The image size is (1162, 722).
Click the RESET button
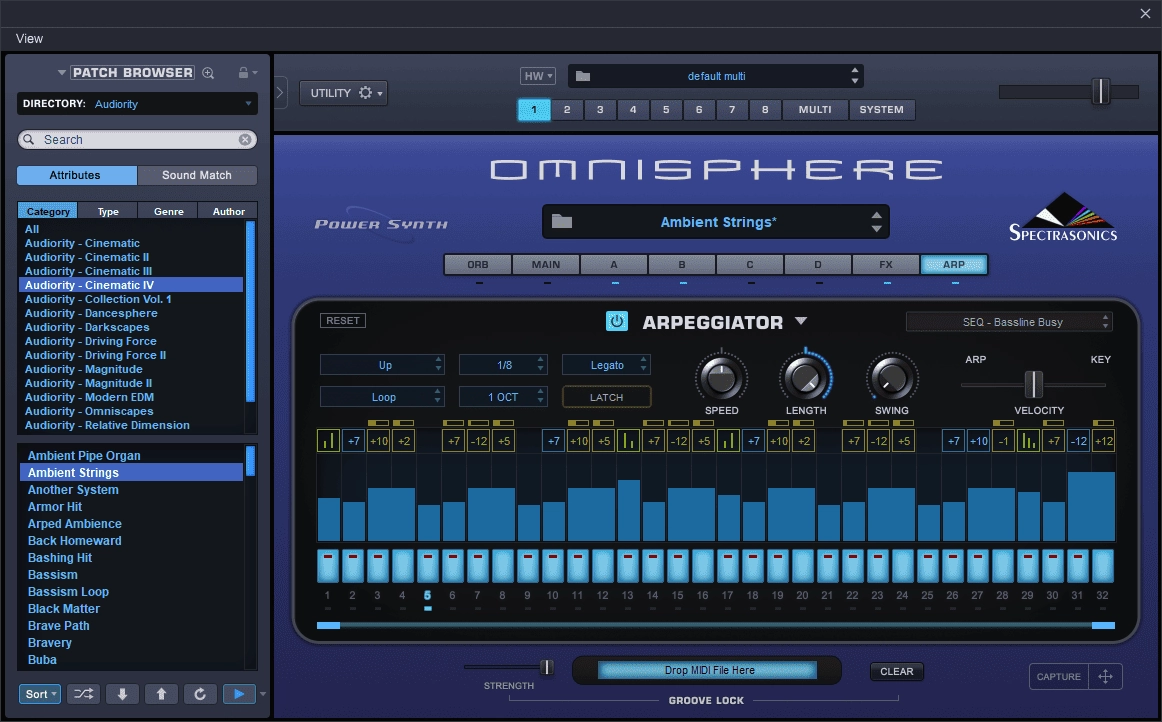pos(342,320)
